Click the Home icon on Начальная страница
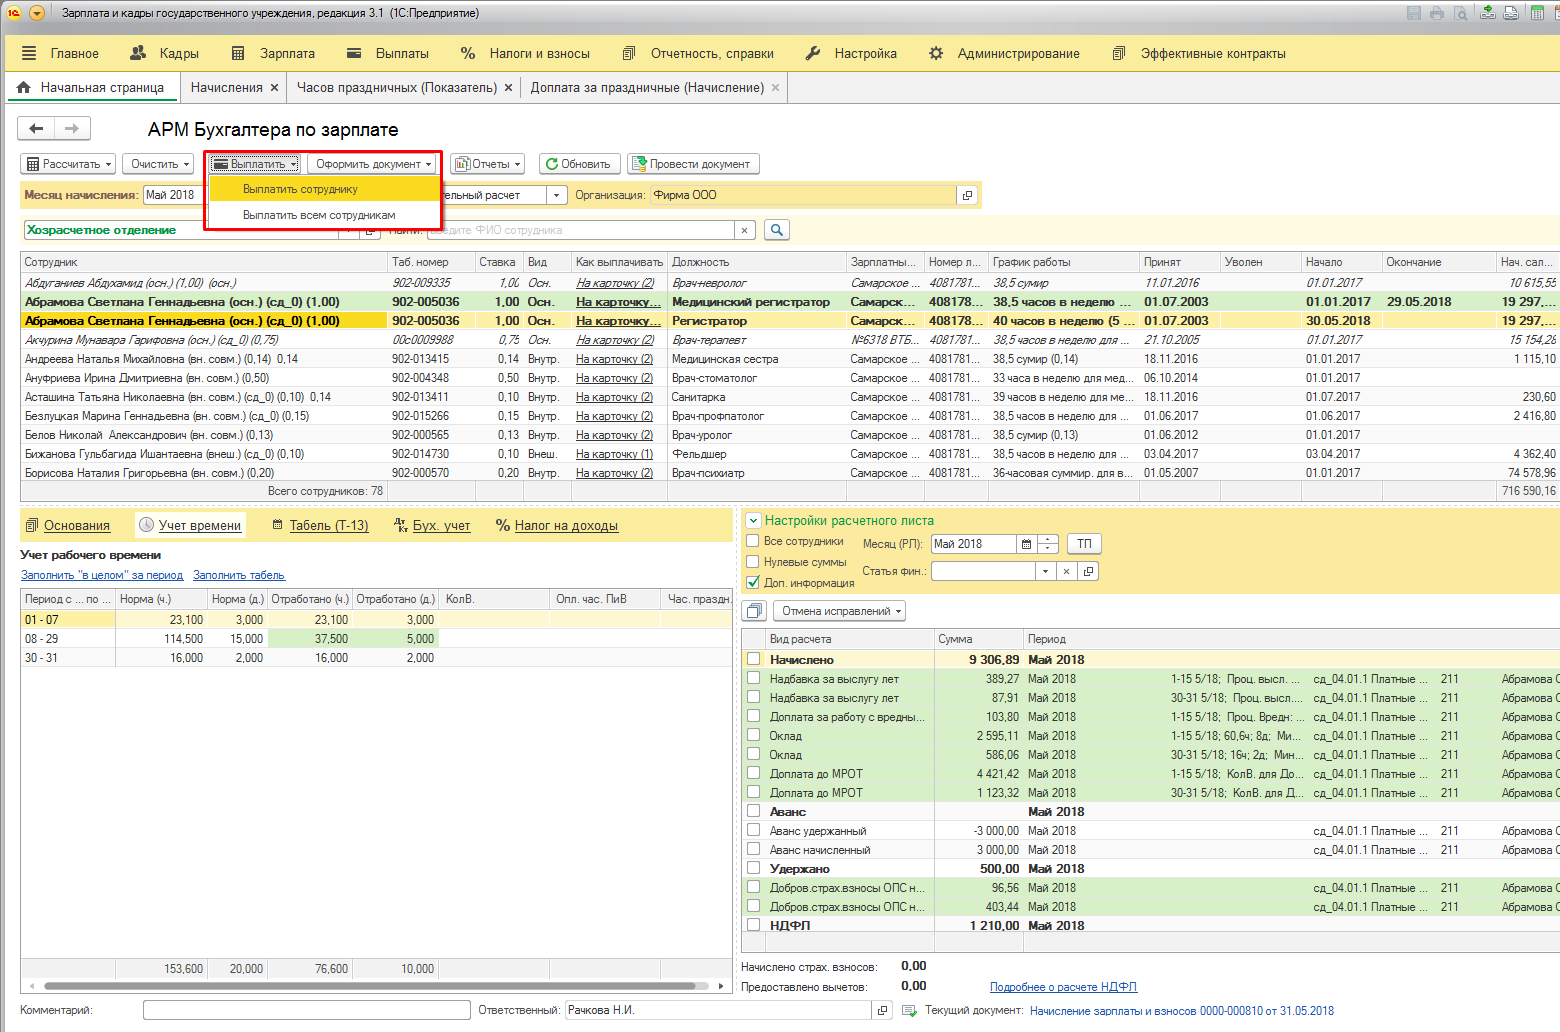This screenshot has height=1032, width=1560. (x=24, y=88)
